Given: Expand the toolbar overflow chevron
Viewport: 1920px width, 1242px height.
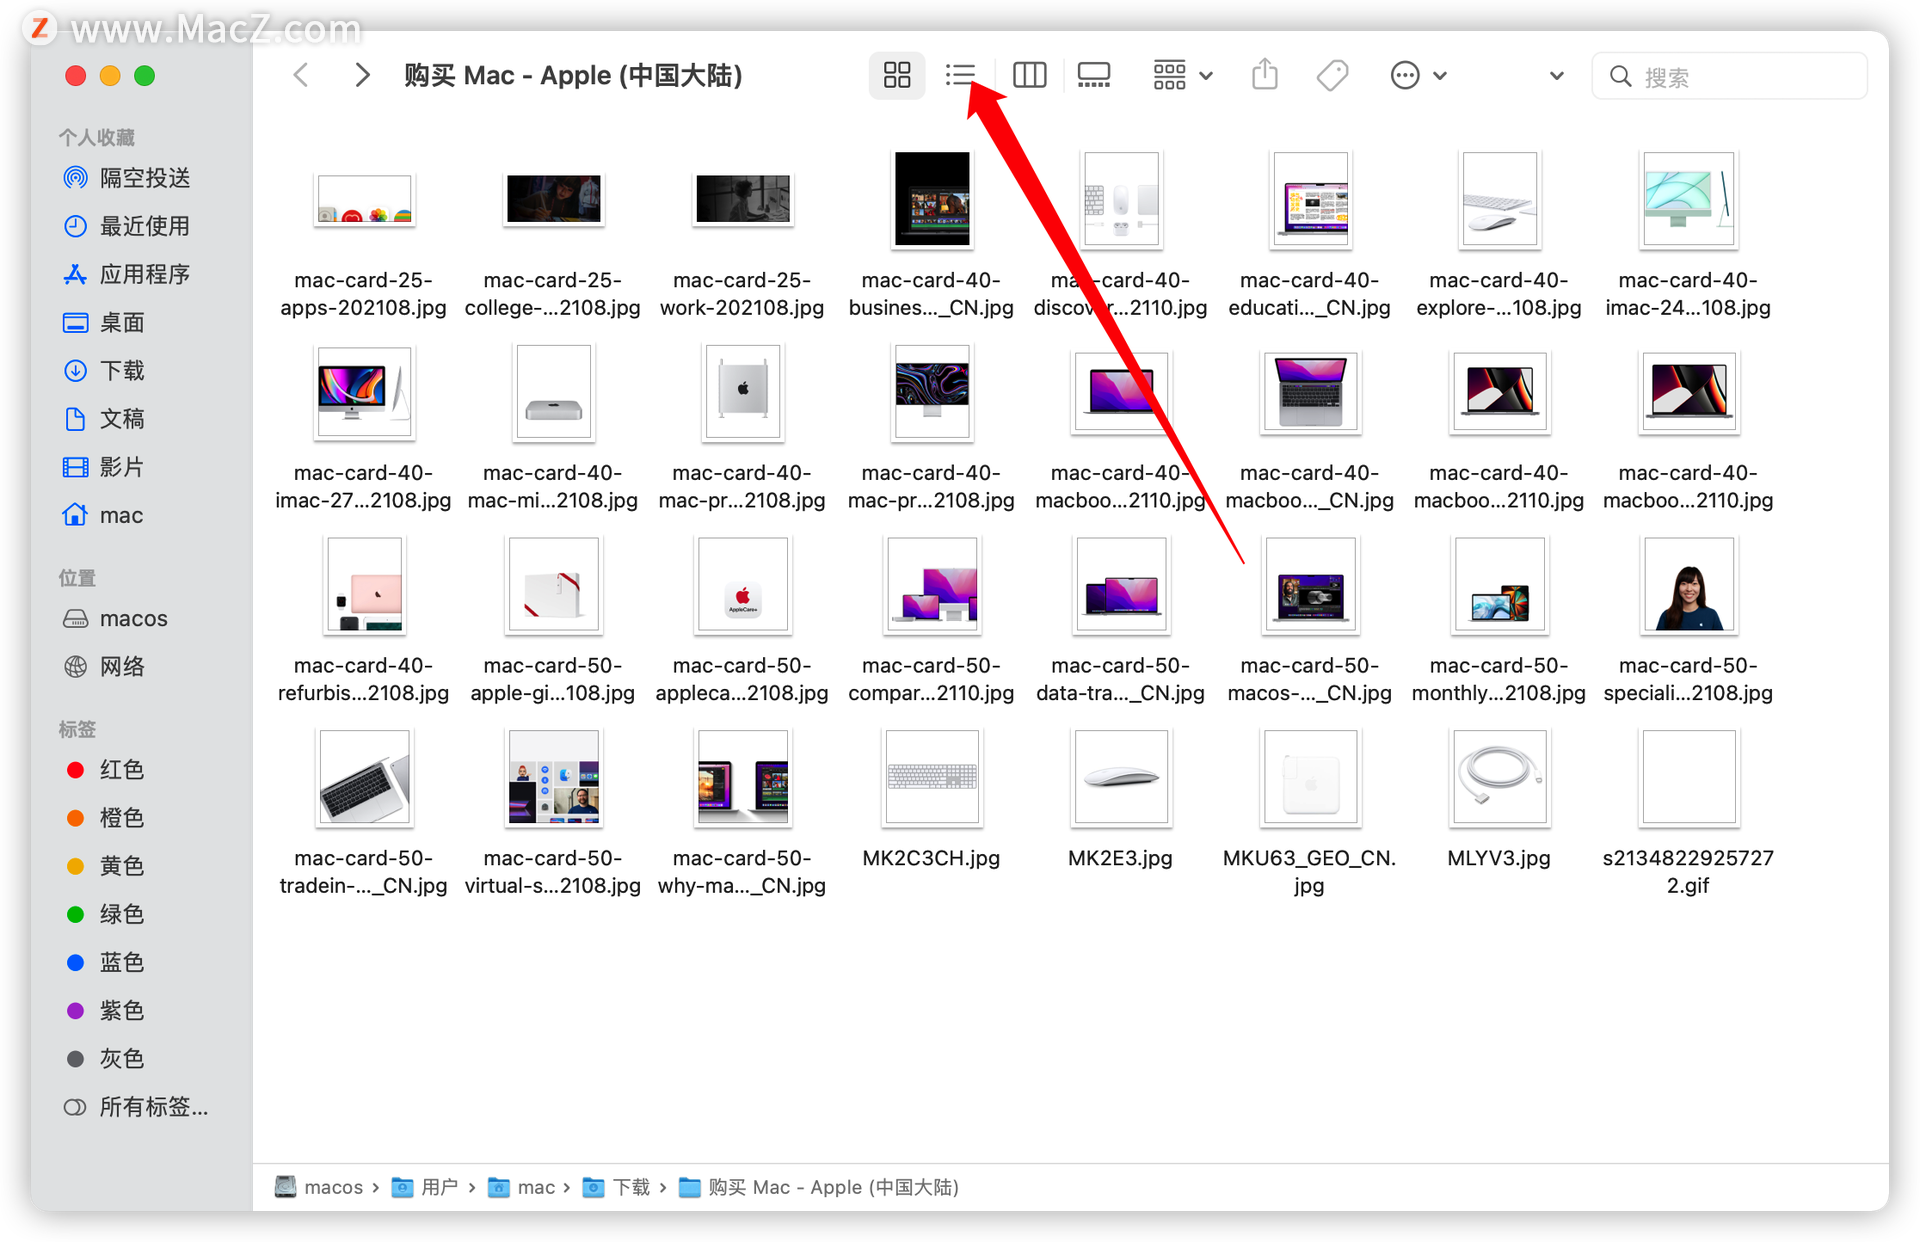Looking at the screenshot, I should pos(1556,76).
